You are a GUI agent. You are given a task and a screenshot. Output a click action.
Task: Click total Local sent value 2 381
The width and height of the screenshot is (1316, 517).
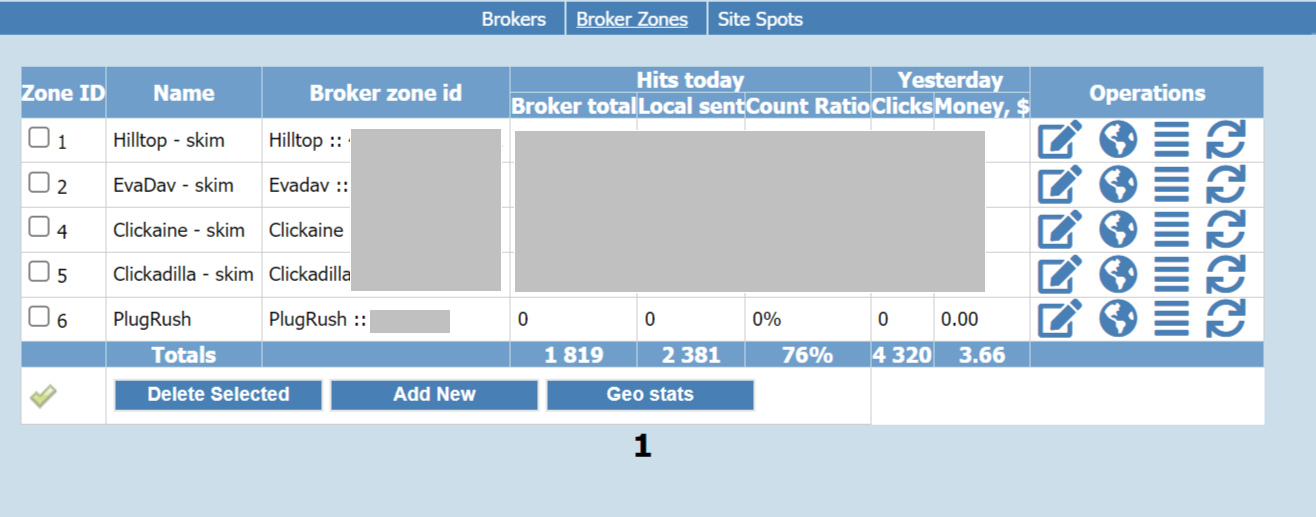coord(690,355)
